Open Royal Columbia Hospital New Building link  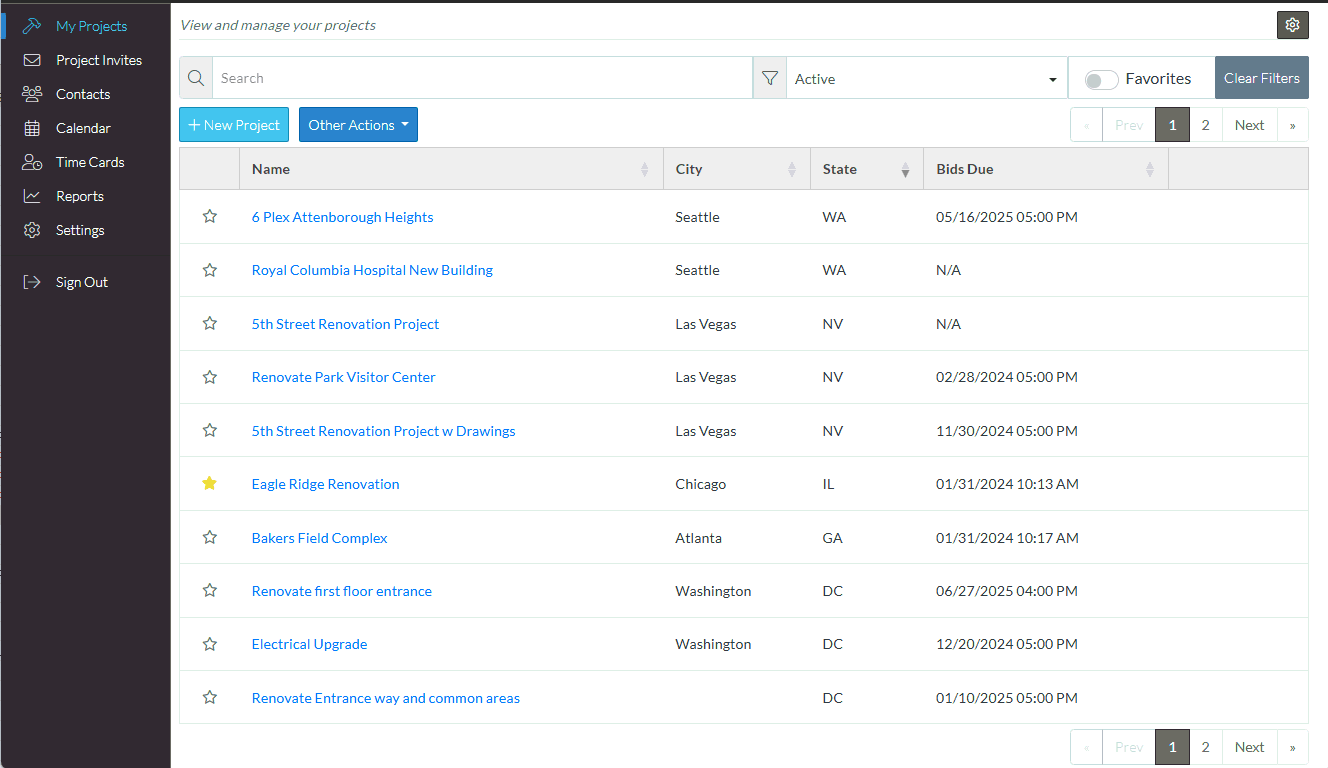(x=372, y=270)
